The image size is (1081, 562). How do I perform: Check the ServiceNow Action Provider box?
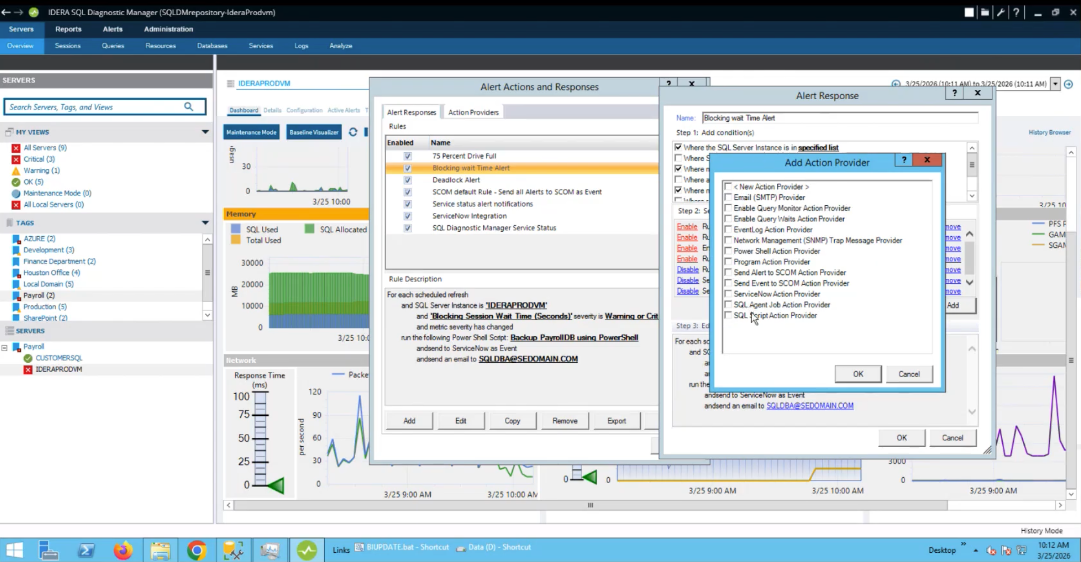(728, 294)
